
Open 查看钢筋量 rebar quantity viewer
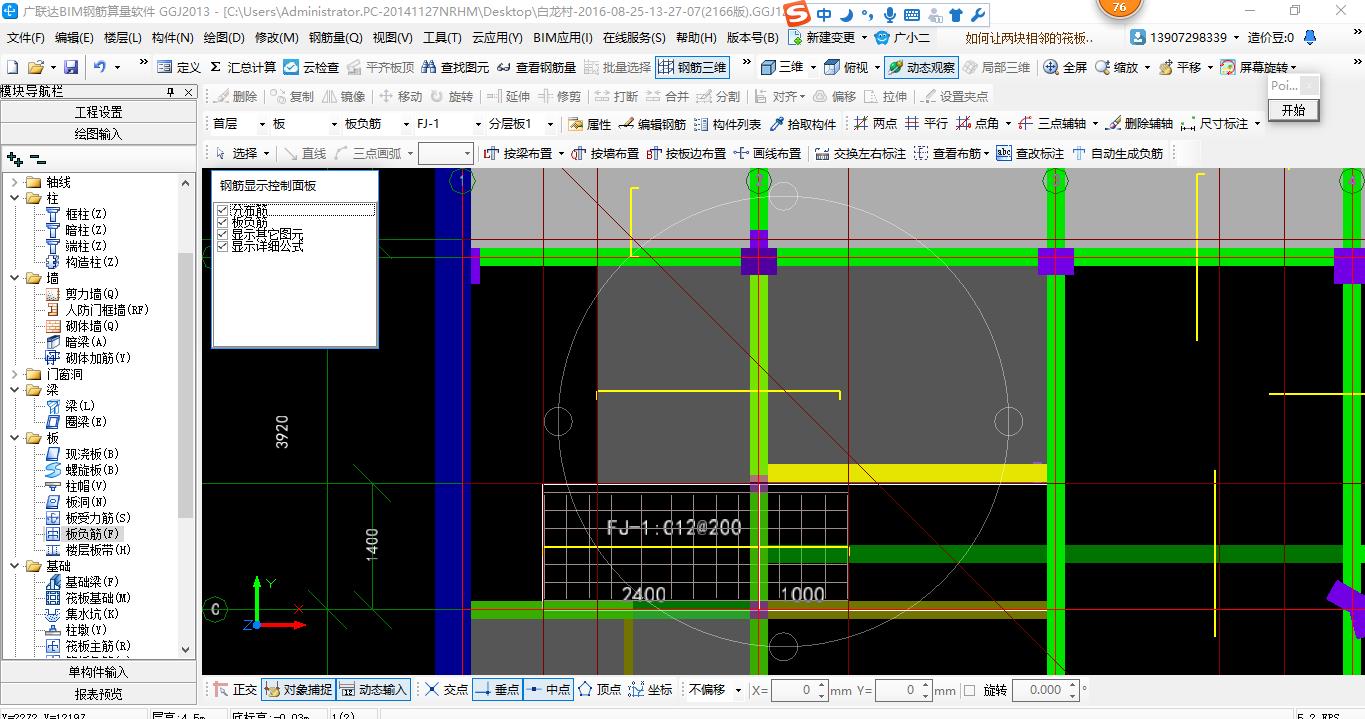tap(536, 67)
